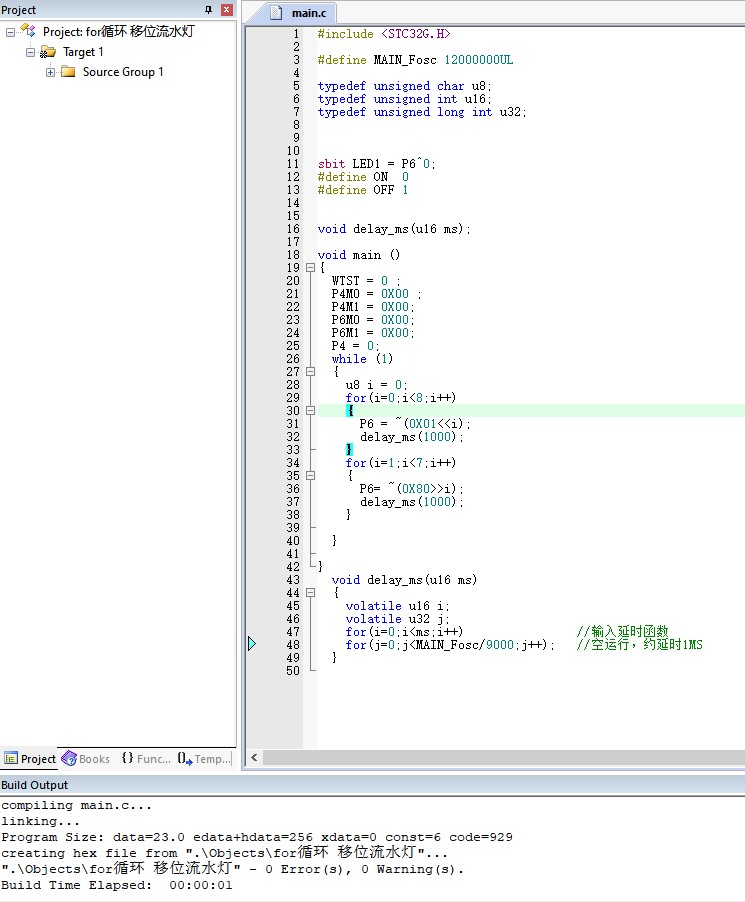Open the Templates tab in the project pane
This screenshot has height=902, width=745.
[204, 759]
